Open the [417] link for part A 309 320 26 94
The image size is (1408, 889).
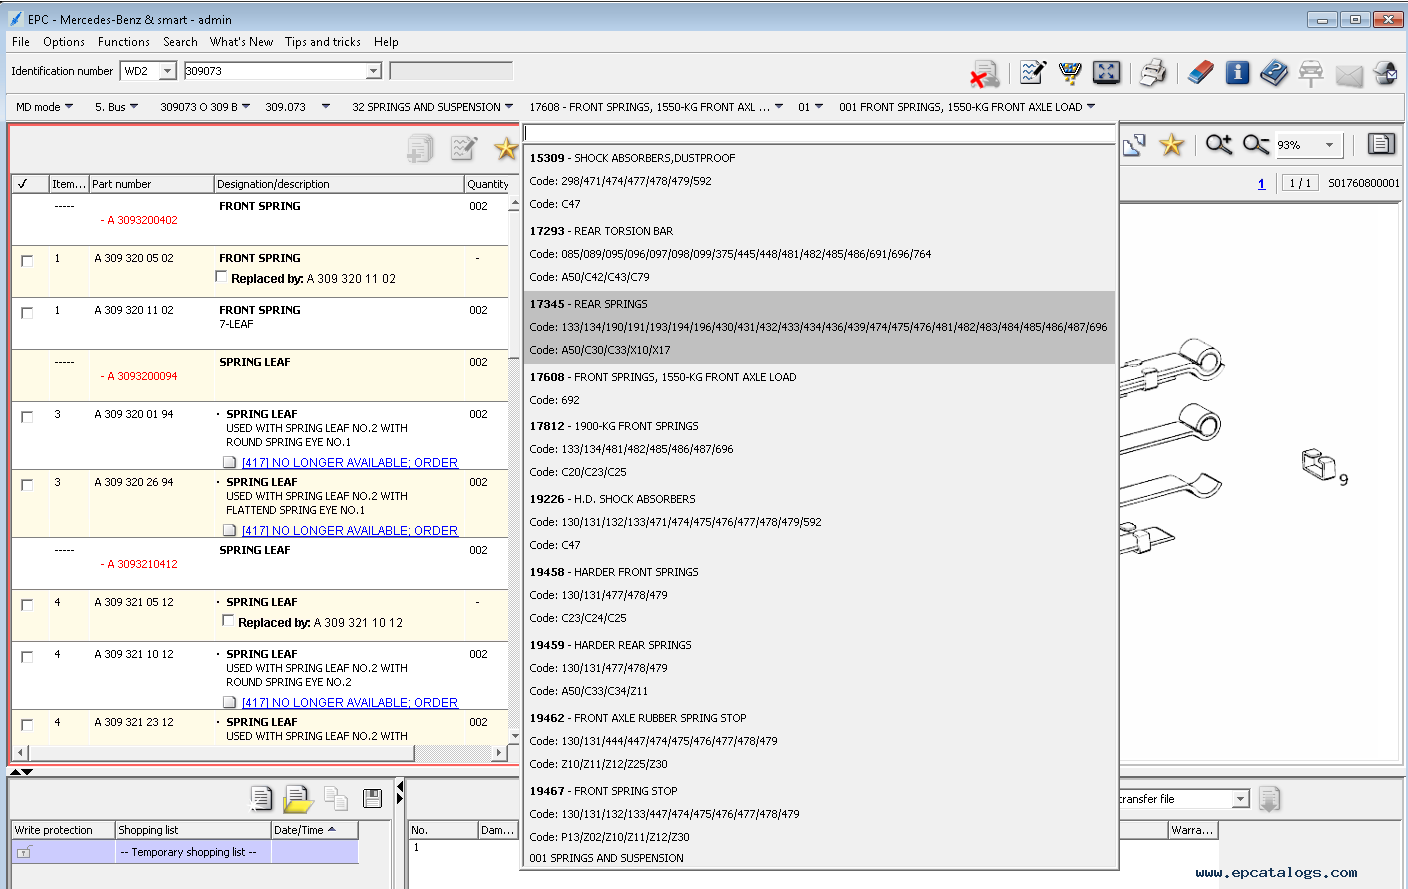[x=350, y=530]
